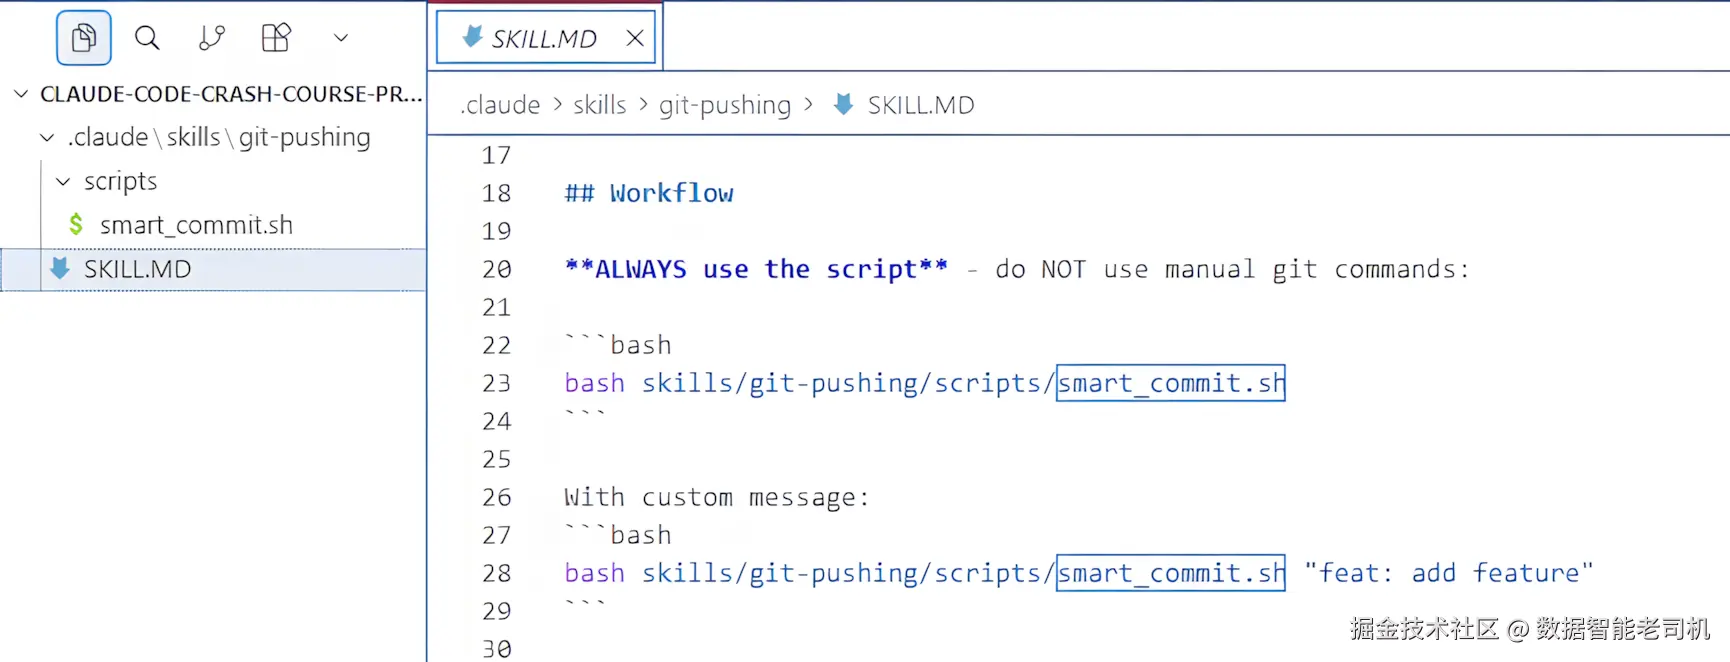Switch to the SKILL.MD editor tab
Screen dimensions: 1730x662
[546, 38]
